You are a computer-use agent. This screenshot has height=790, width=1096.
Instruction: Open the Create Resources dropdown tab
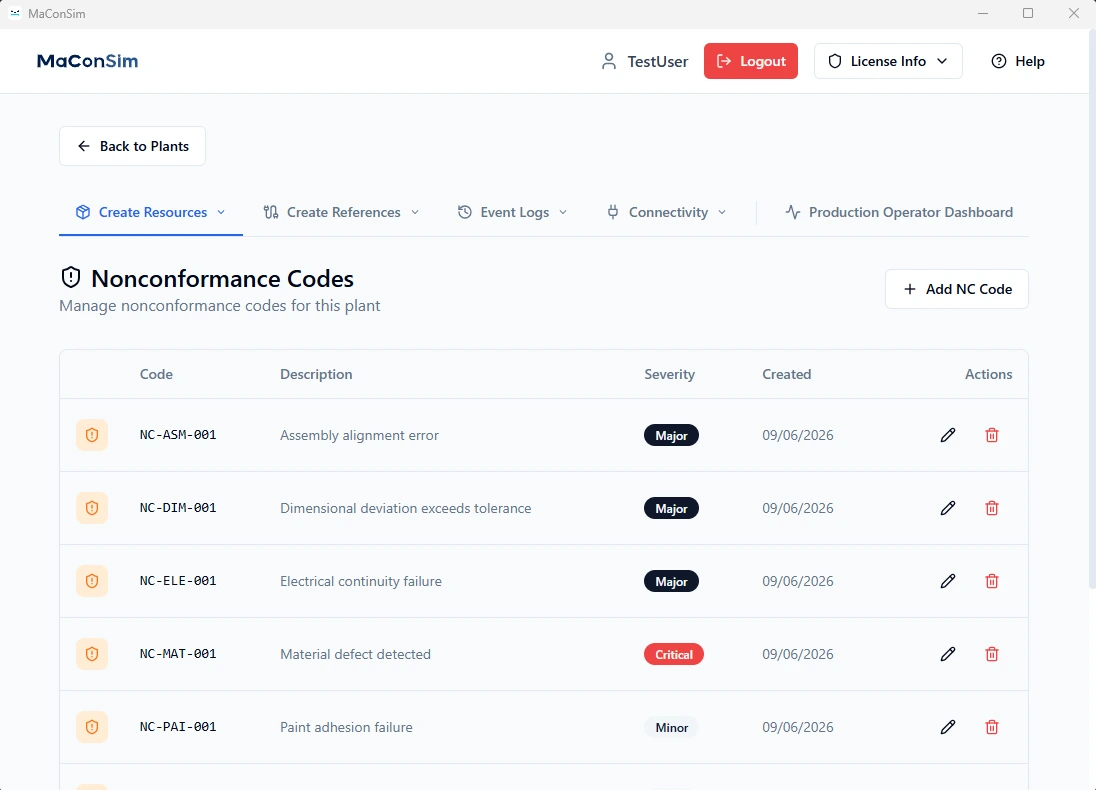(x=151, y=212)
